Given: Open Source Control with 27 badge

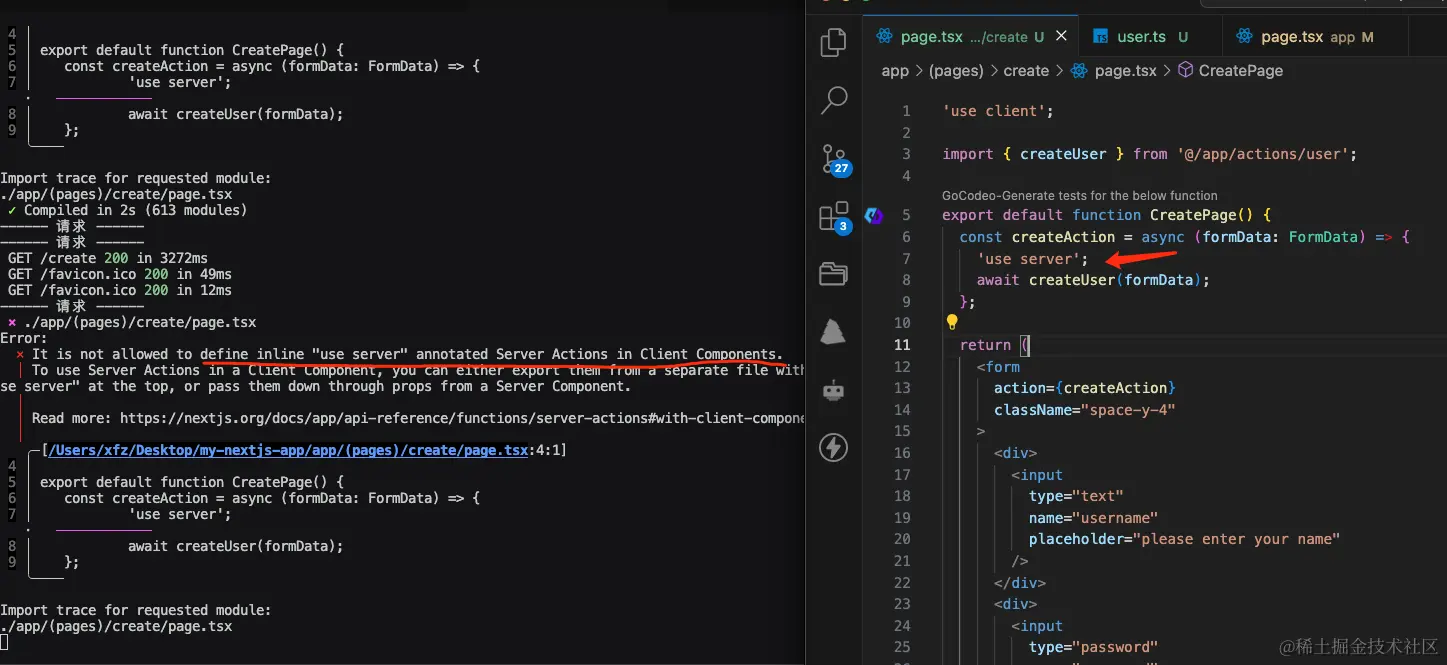Looking at the screenshot, I should [x=834, y=159].
